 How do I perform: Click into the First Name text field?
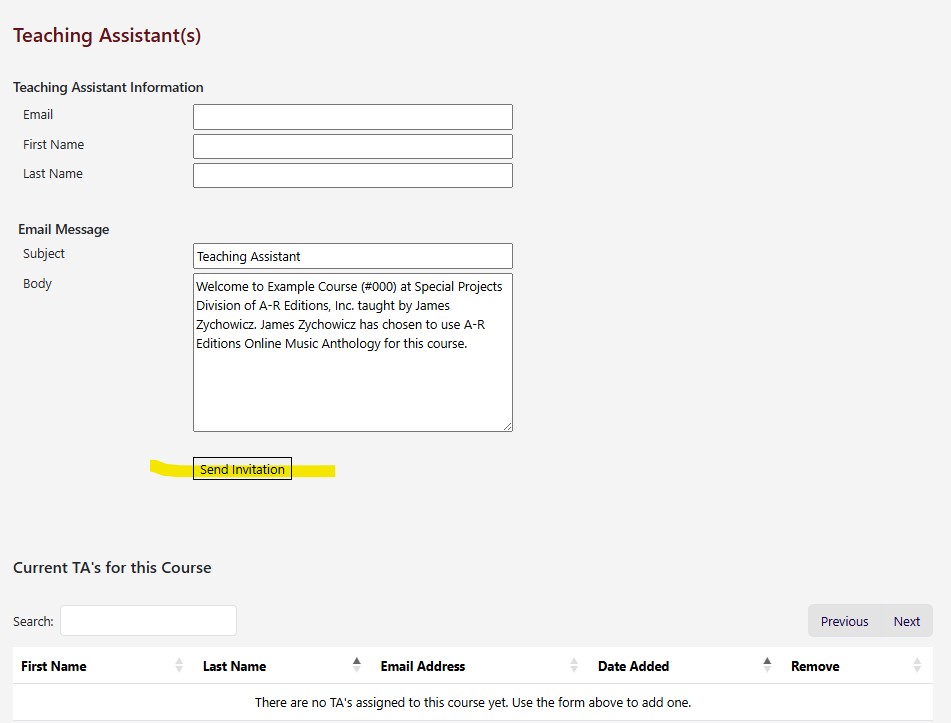click(x=352, y=146)
